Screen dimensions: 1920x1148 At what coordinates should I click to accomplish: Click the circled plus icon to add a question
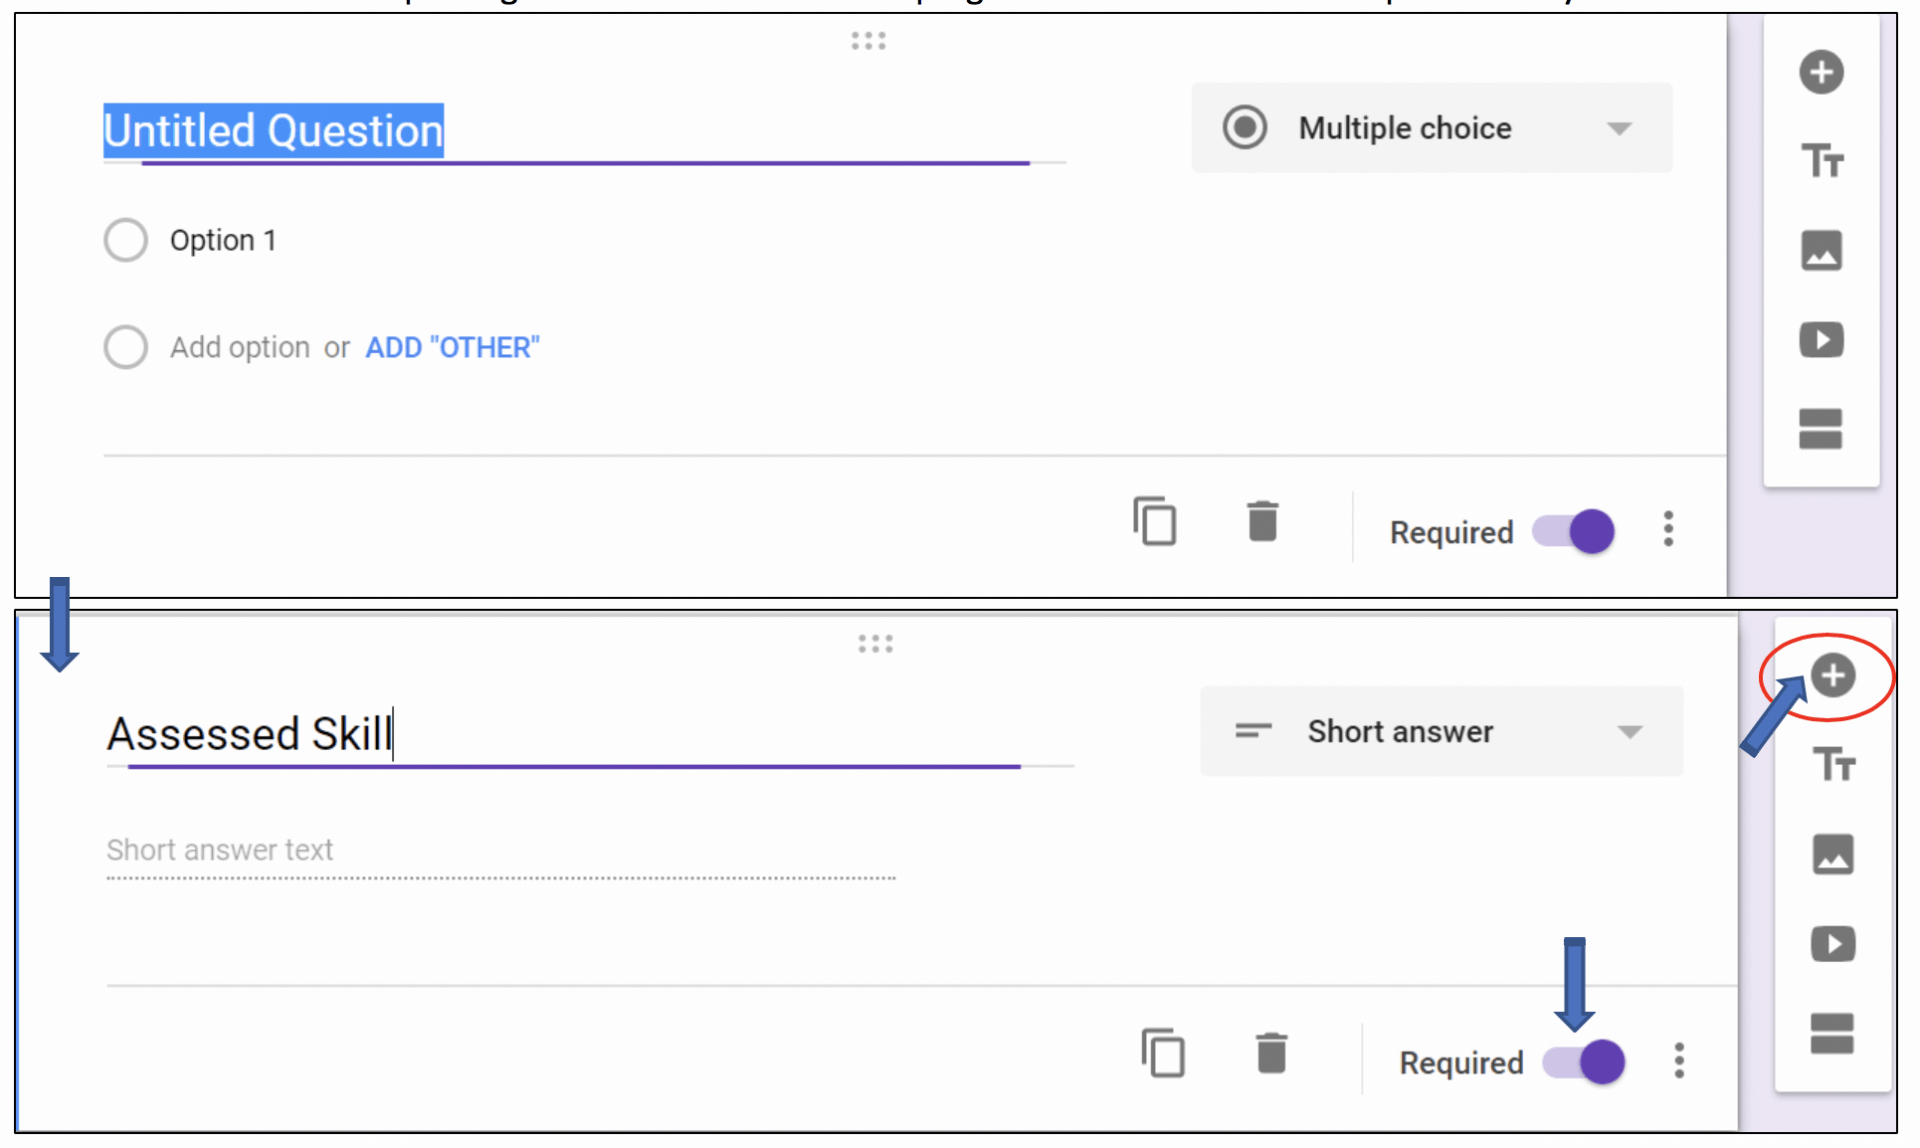1834,675
